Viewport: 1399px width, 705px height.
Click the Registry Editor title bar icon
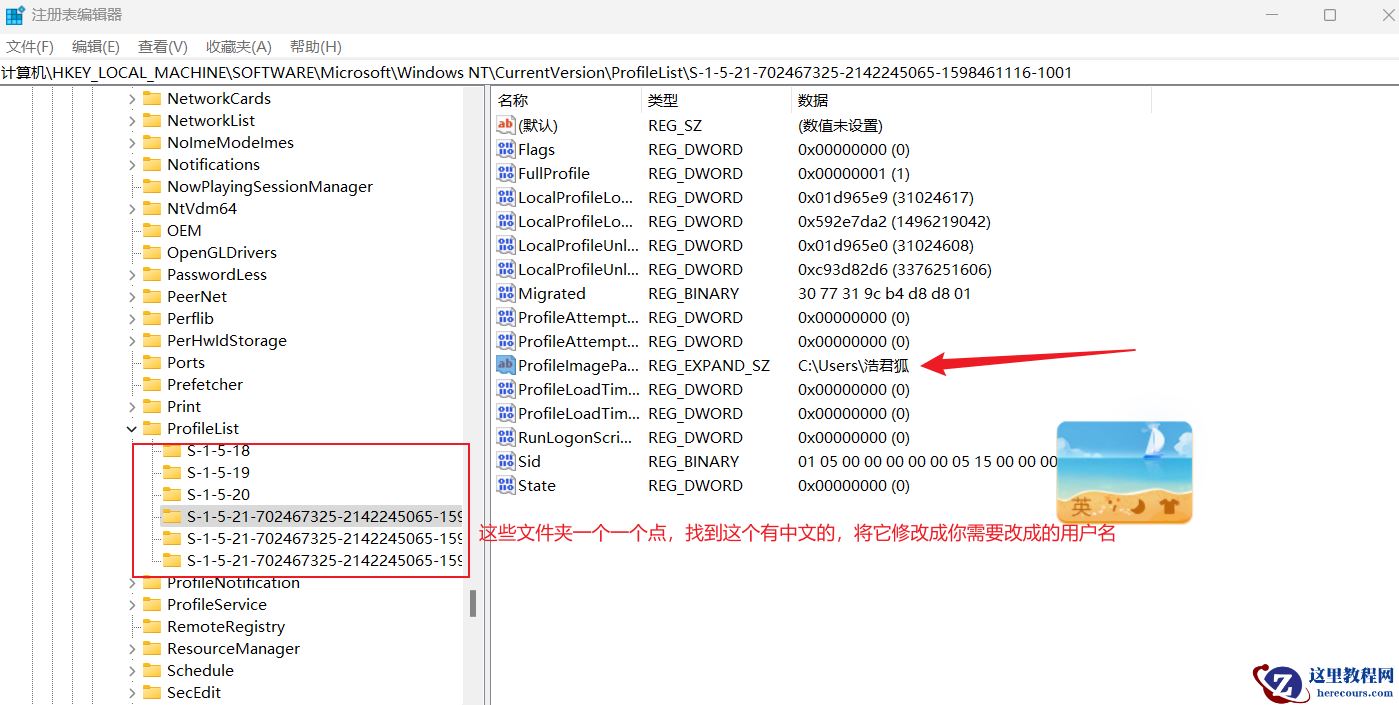14,14
